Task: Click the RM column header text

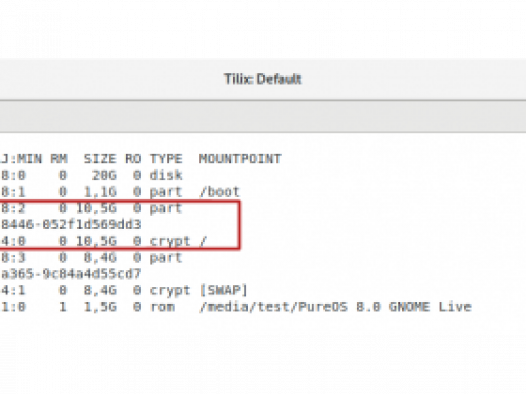Action: 59,159
